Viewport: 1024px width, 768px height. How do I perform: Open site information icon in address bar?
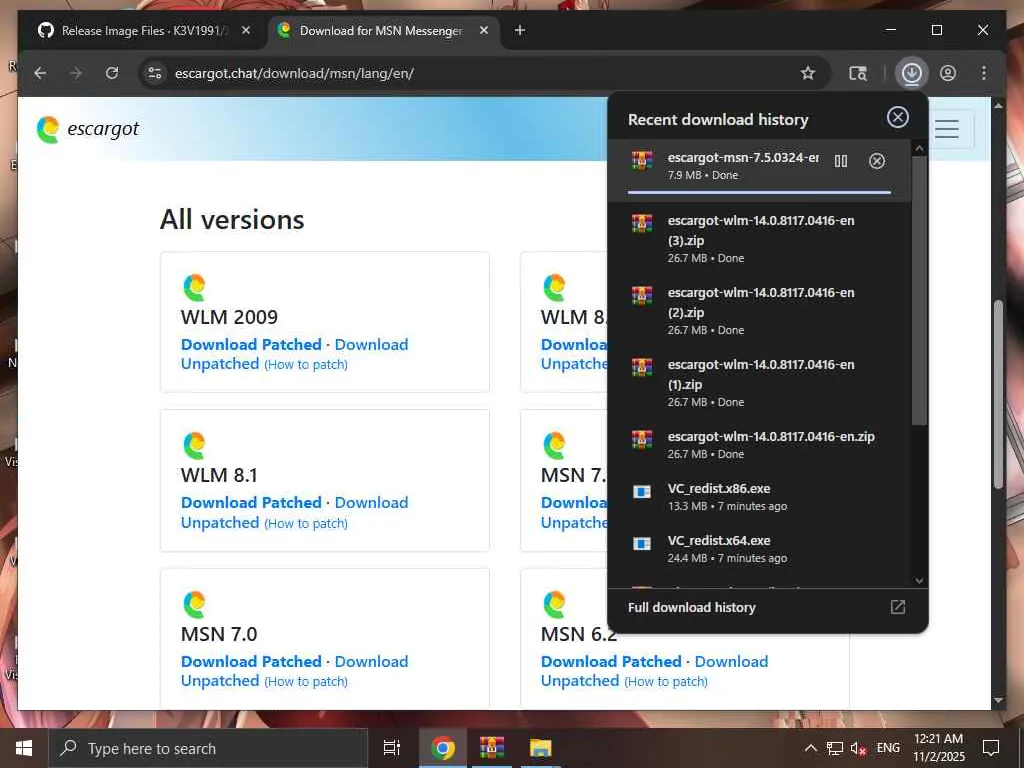(x=155, y=73)
